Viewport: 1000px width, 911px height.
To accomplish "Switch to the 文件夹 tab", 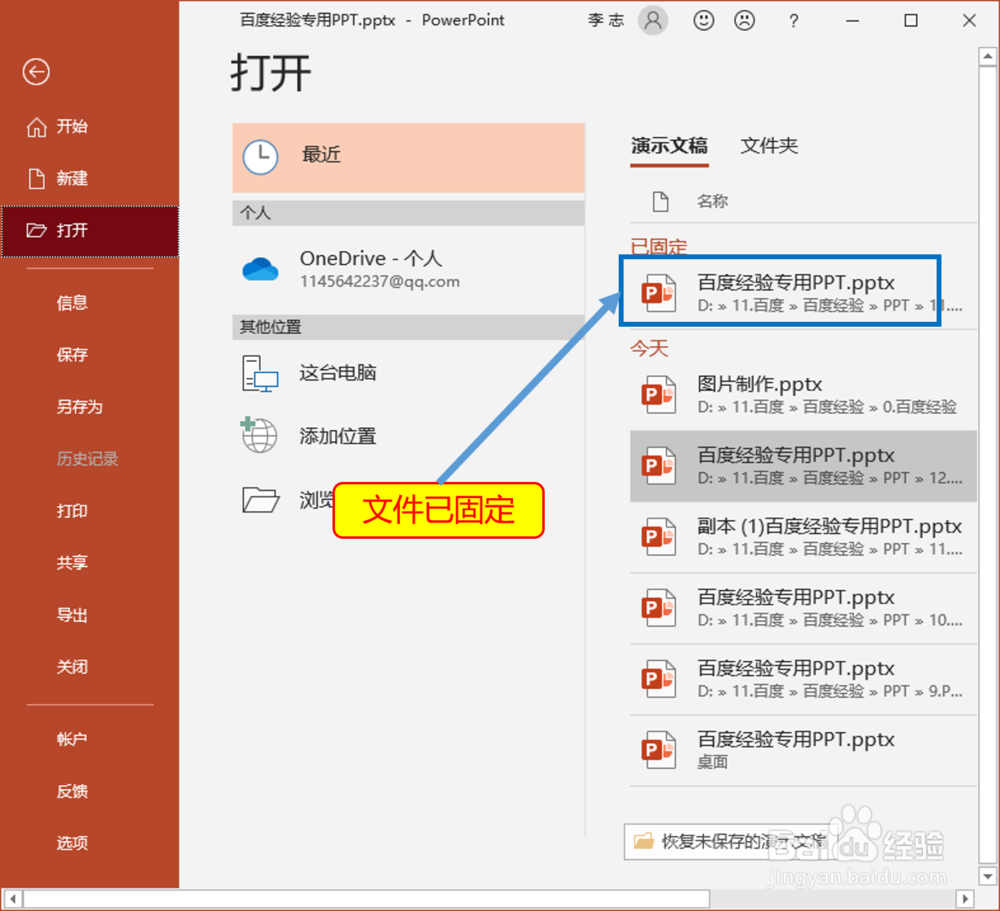I will coord(769,145).
